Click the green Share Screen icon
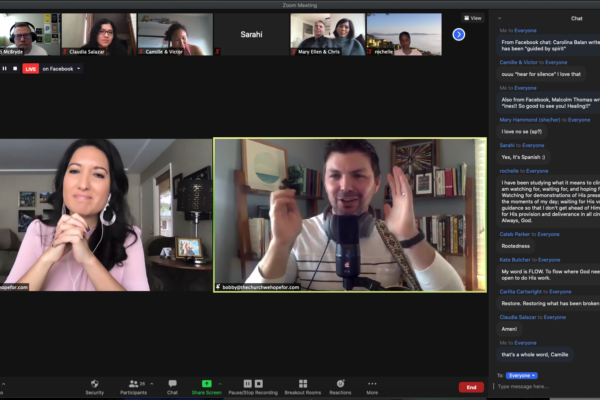Viewport: 600px width, 400px height. click(x=206, y=384)
